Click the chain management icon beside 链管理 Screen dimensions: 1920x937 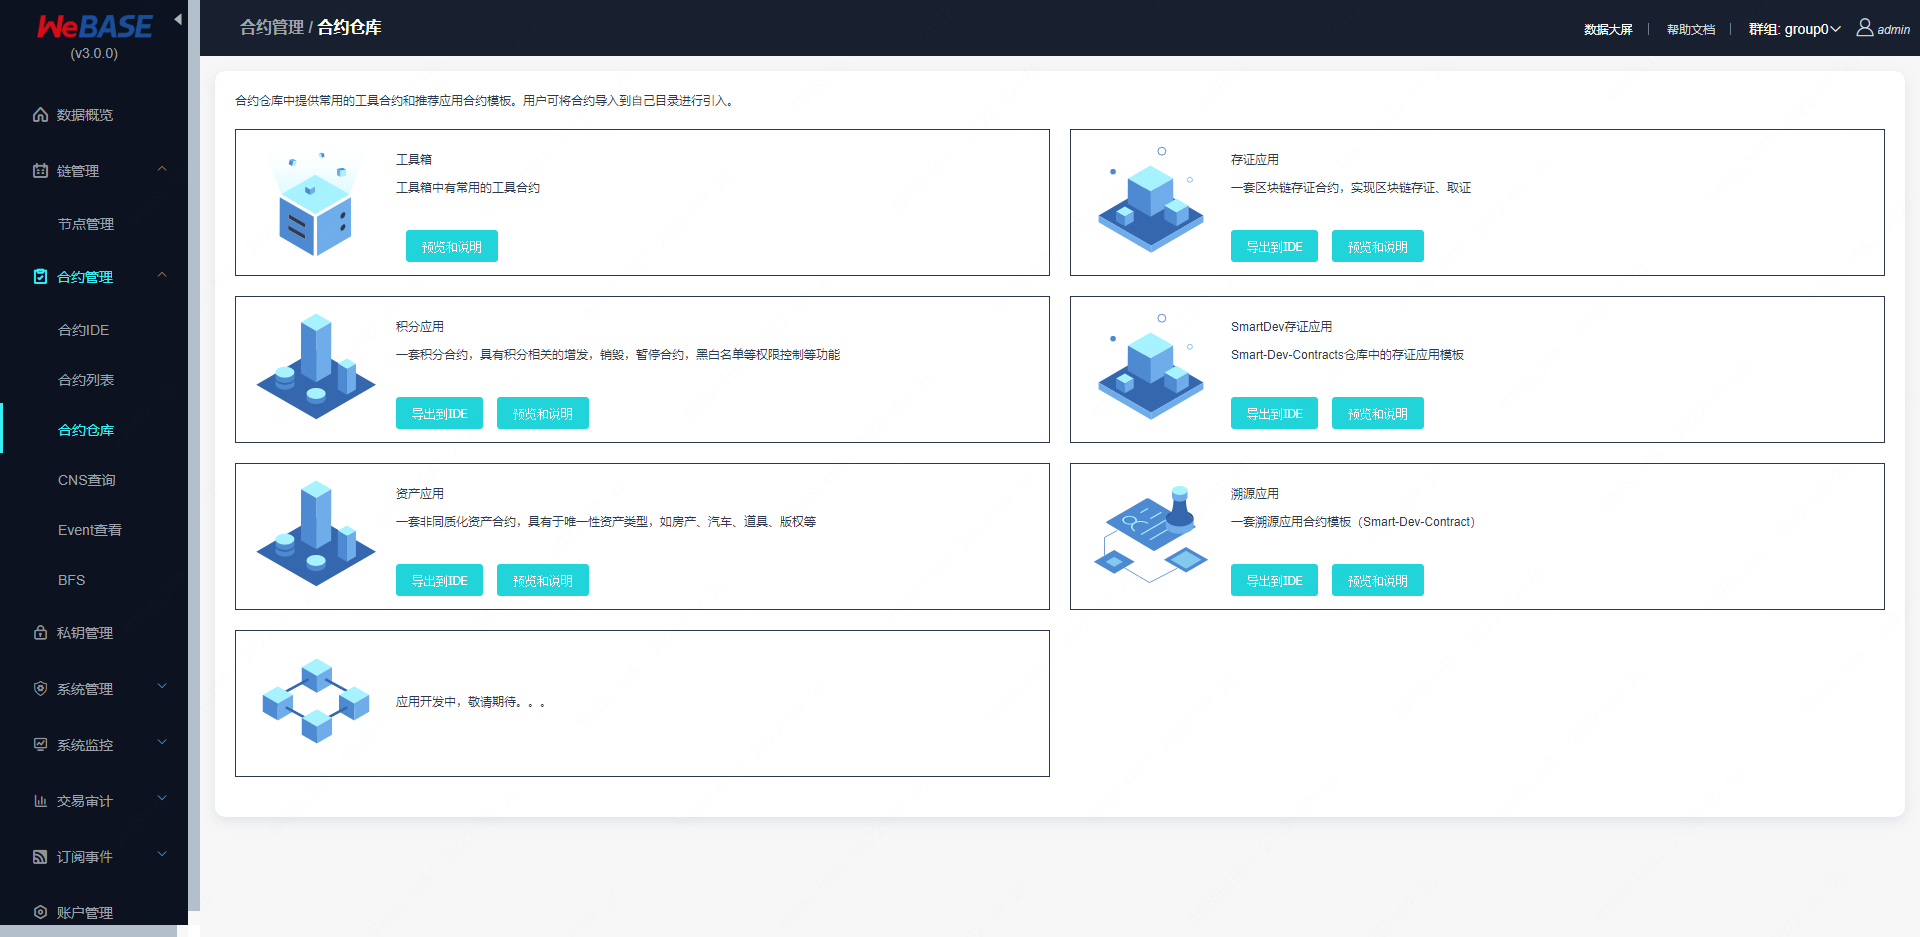tap(40, 171)
